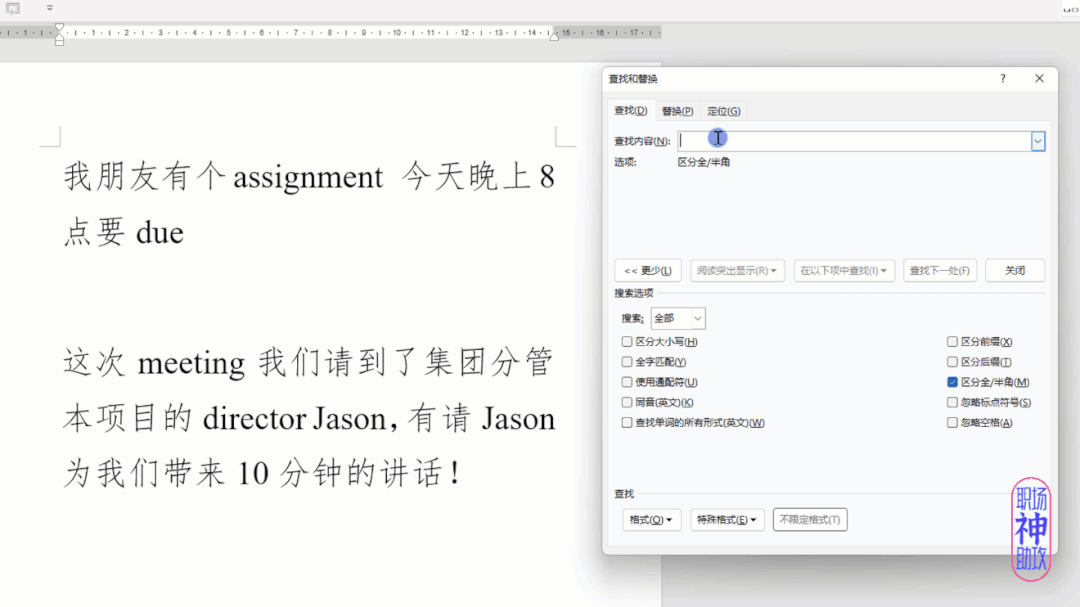Click the << 更少(L) button
The height and width of the screenshot is (607, 1080).
(x=647, y=271)
